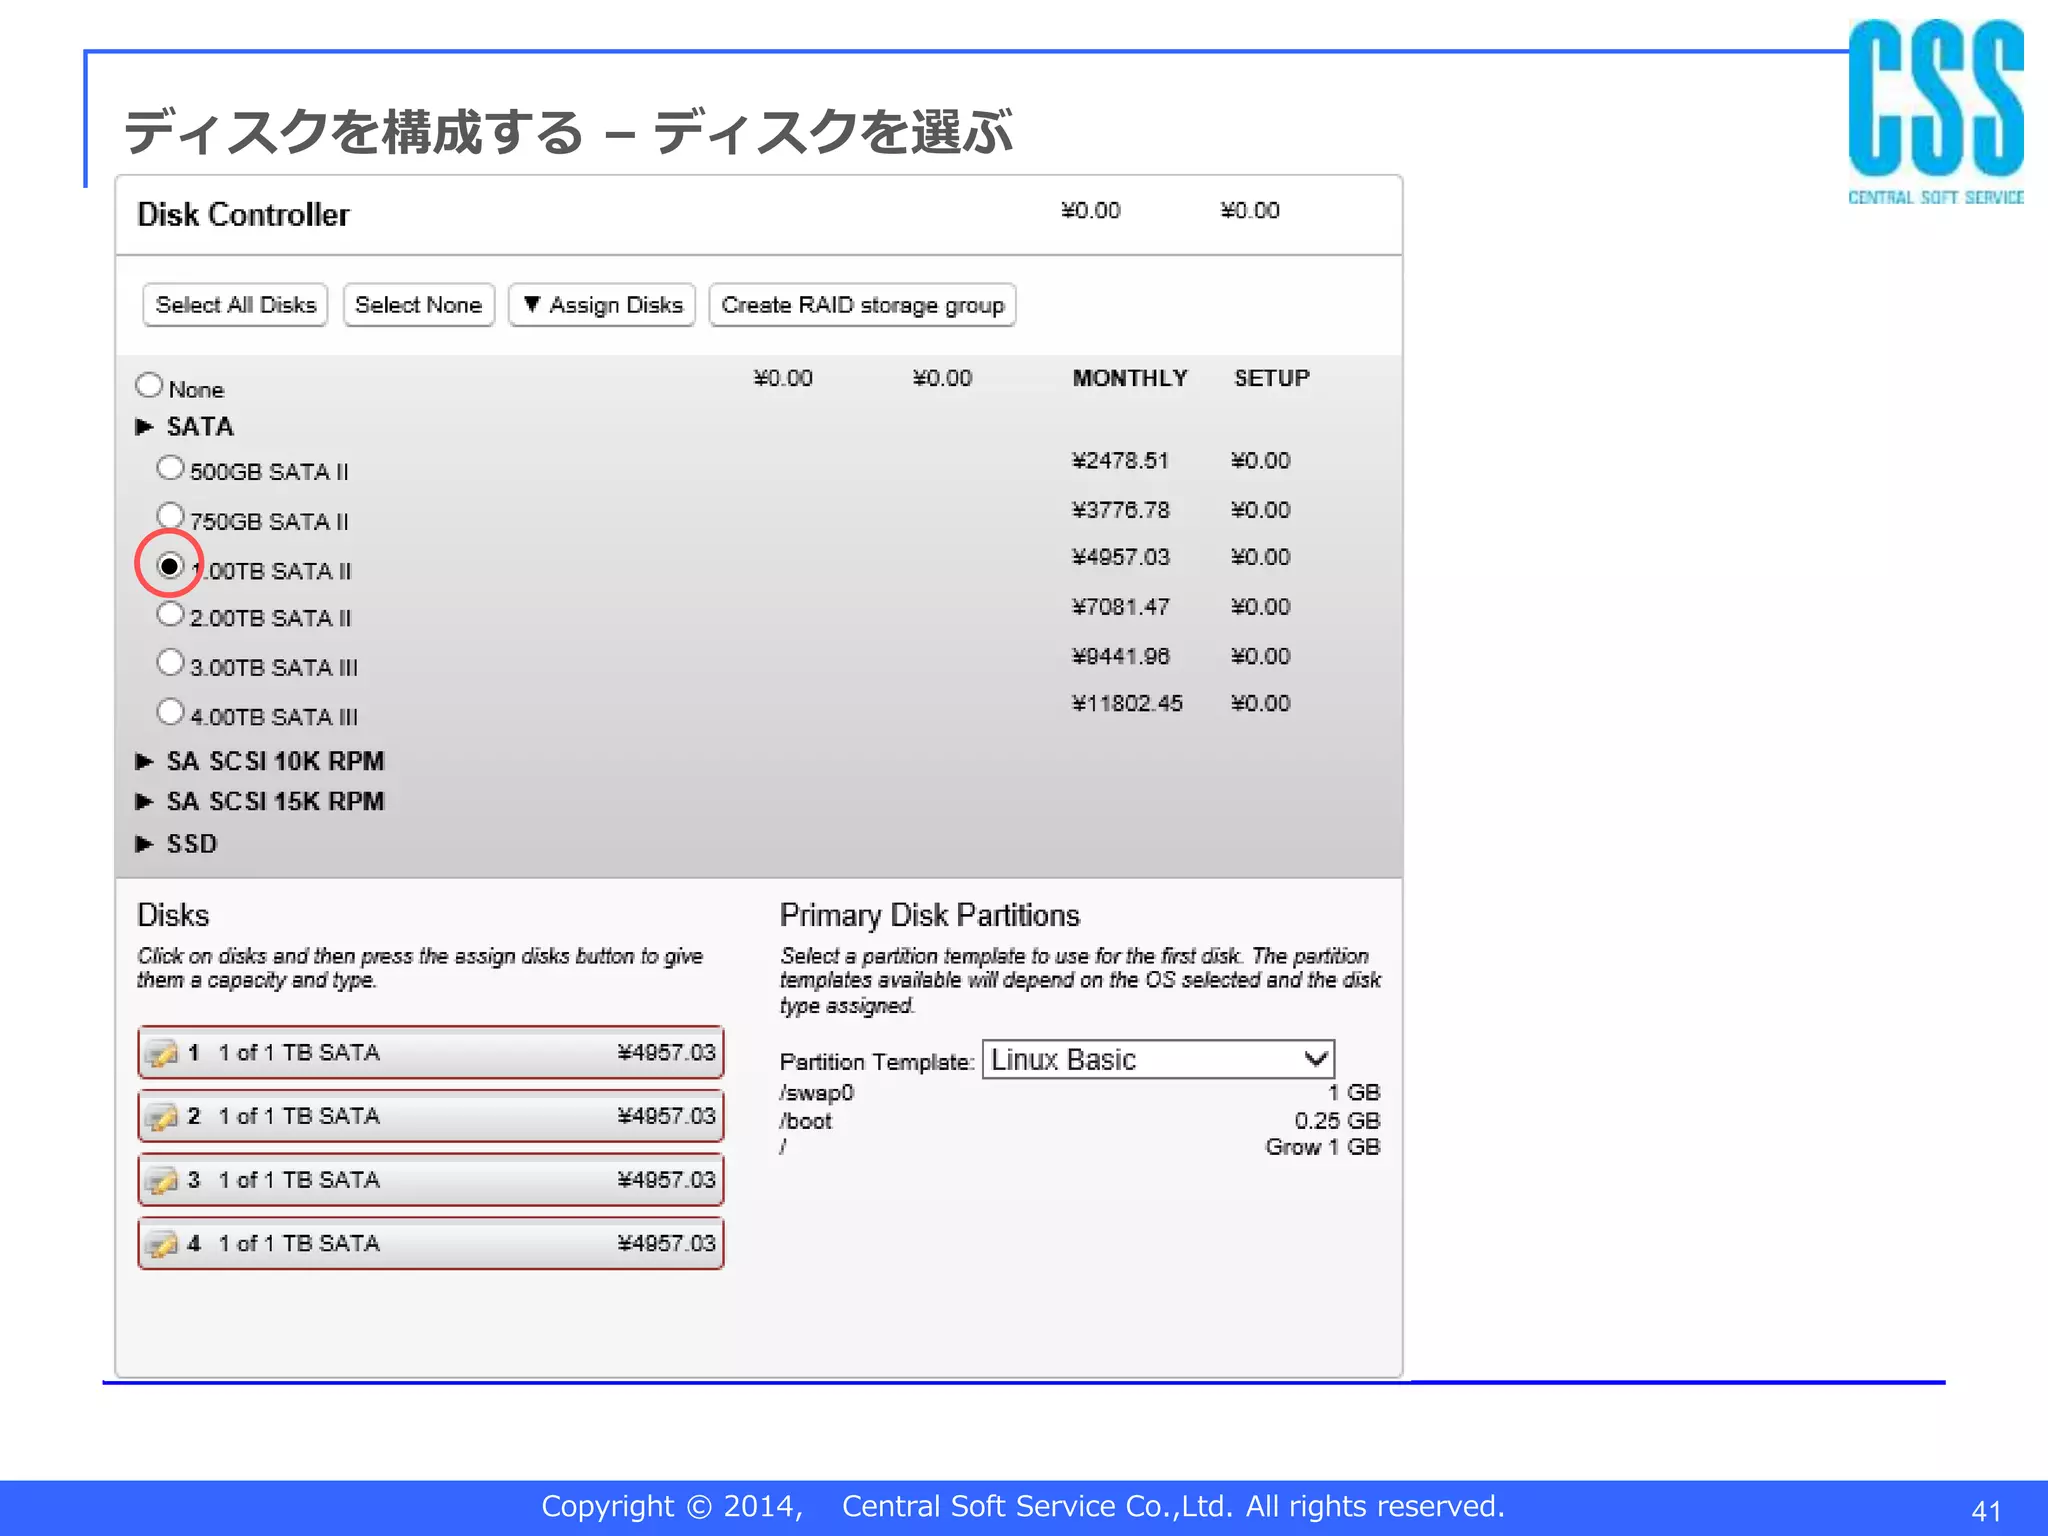The width and height of the screenshot is (2048, 1536).
Task: Click the ¥7081.47 monthly price
Action: click(x=1120, y=607)
